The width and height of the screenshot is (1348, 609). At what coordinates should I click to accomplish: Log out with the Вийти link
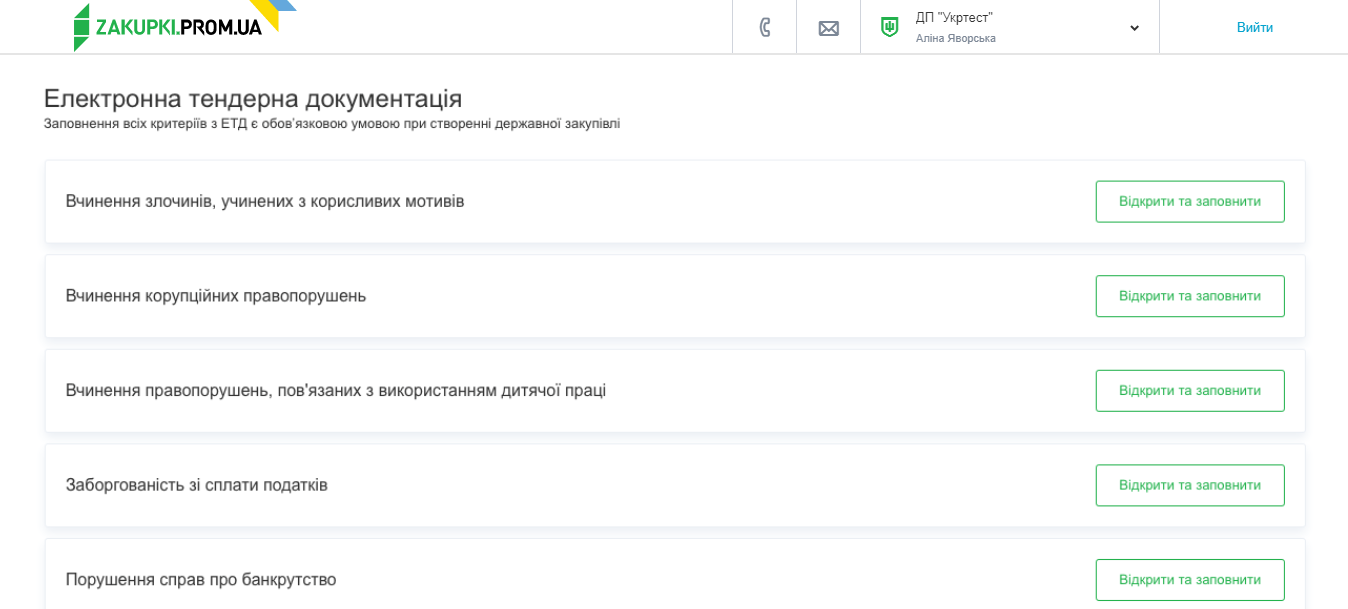click(x=1254, y=27)
